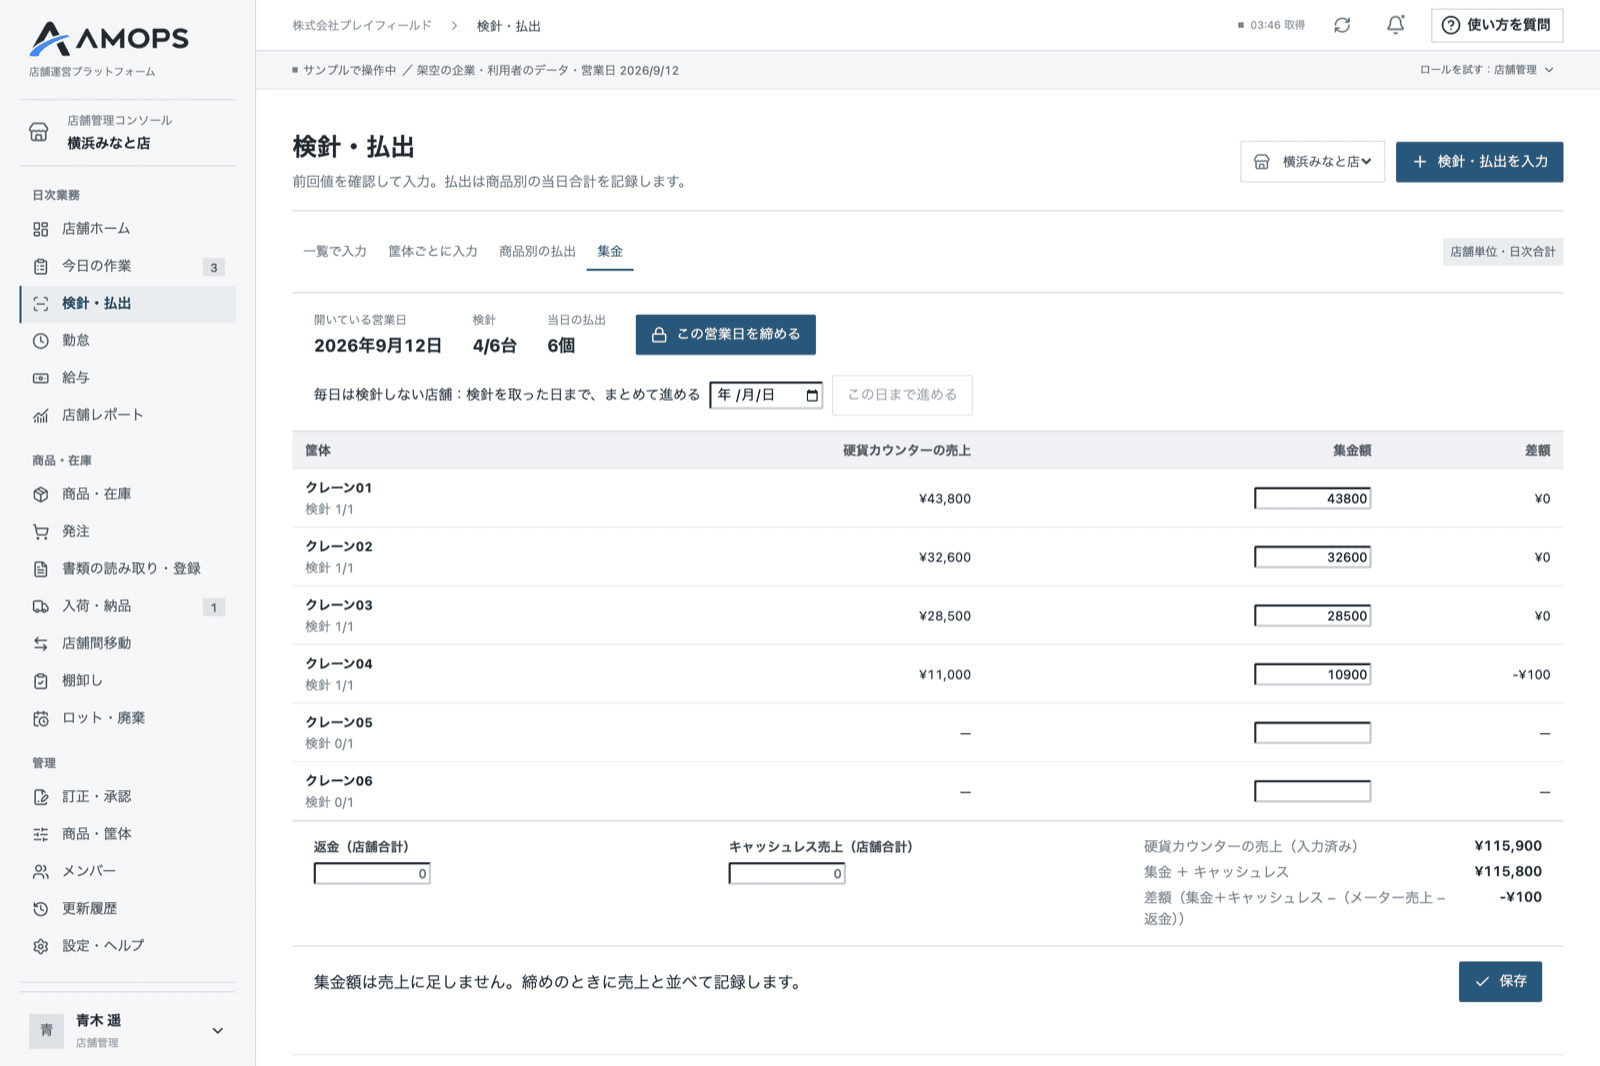Click the キャッシュレス売上 input field
Screen dimensions: 1600x1066
[x=787, y=874]
